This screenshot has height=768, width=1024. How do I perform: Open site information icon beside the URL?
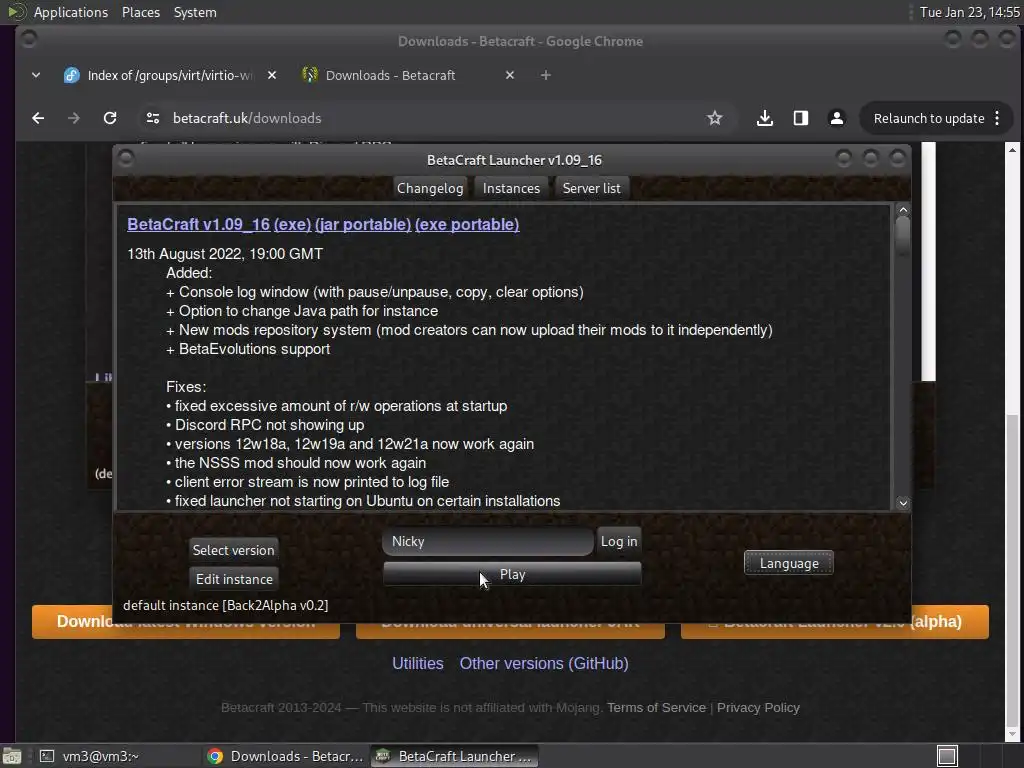[153, 118]
